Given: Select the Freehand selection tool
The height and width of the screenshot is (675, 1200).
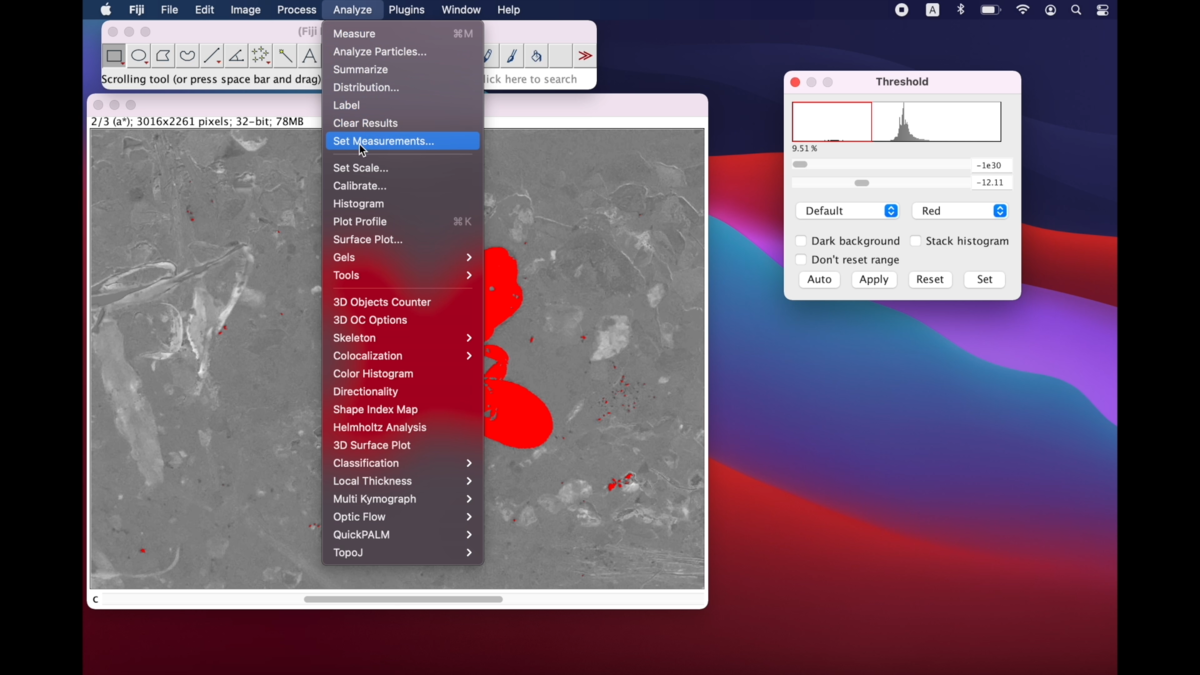Looking at the screenshot, I should pos(187,56).
